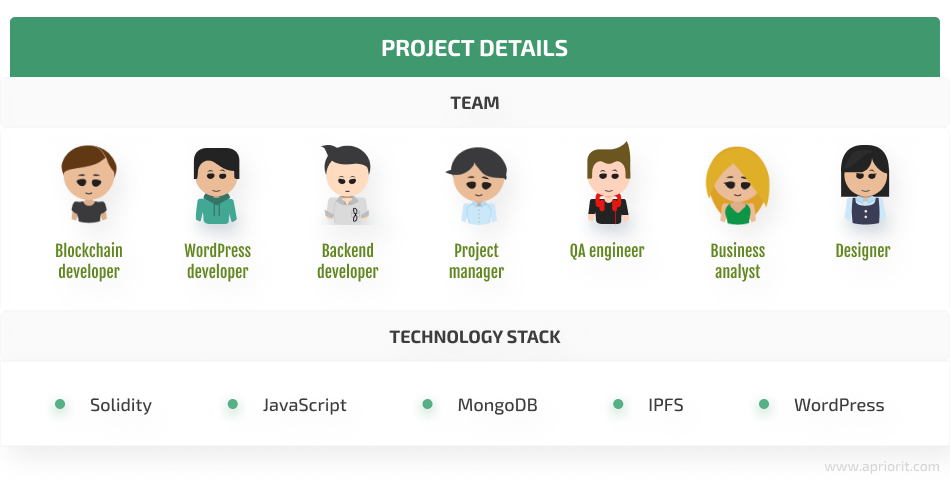Click the Designer avatar

(865, 184)
